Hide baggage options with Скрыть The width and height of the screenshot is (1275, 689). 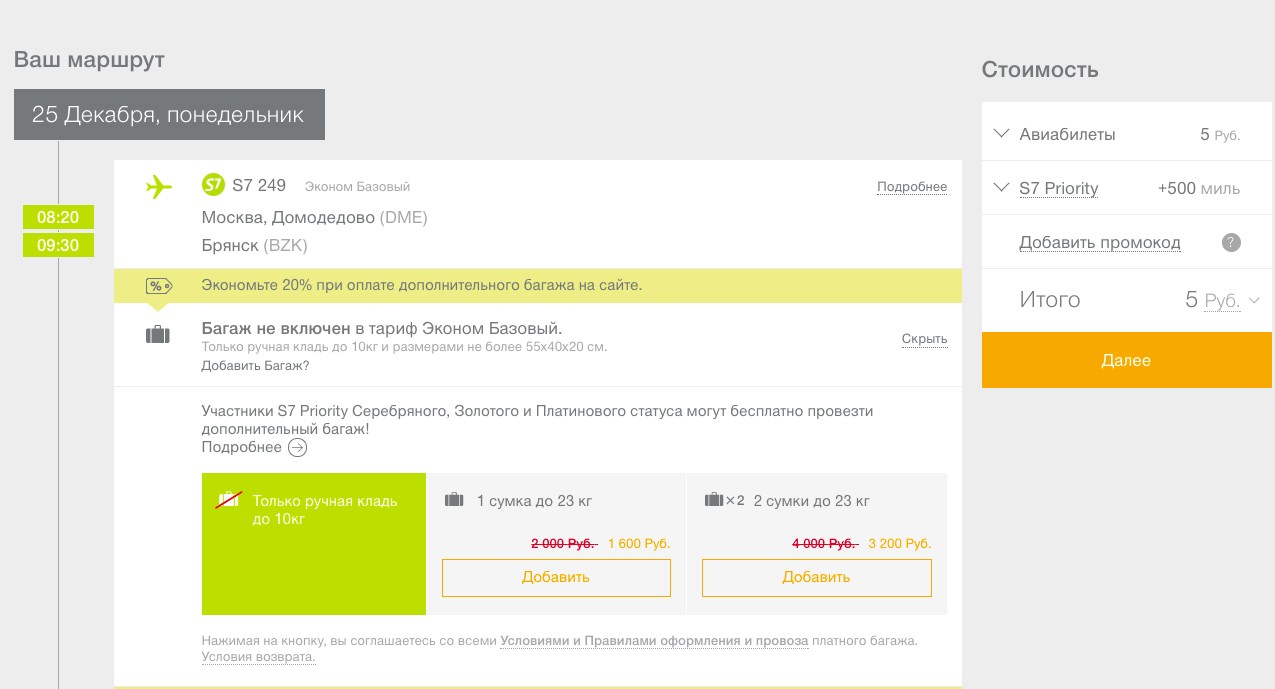click(x=924, y=339)
